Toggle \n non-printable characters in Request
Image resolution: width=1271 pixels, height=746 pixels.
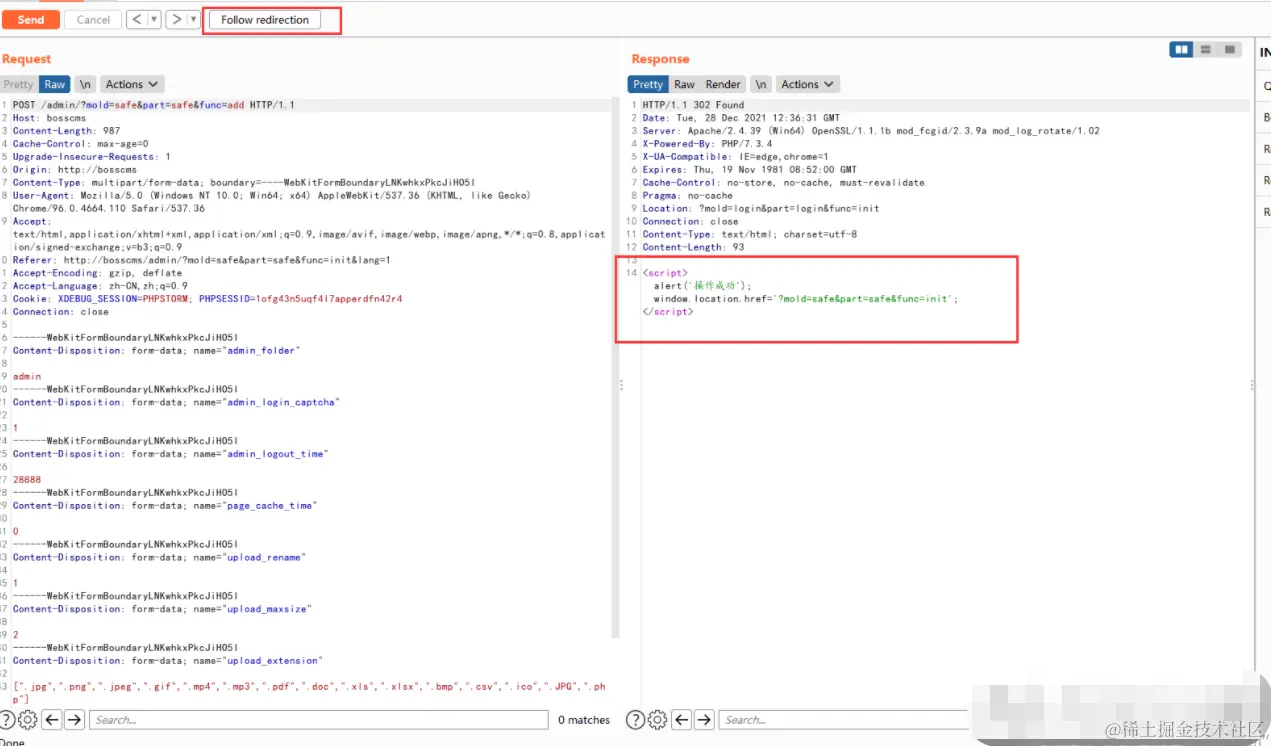(x=85, y=85)
